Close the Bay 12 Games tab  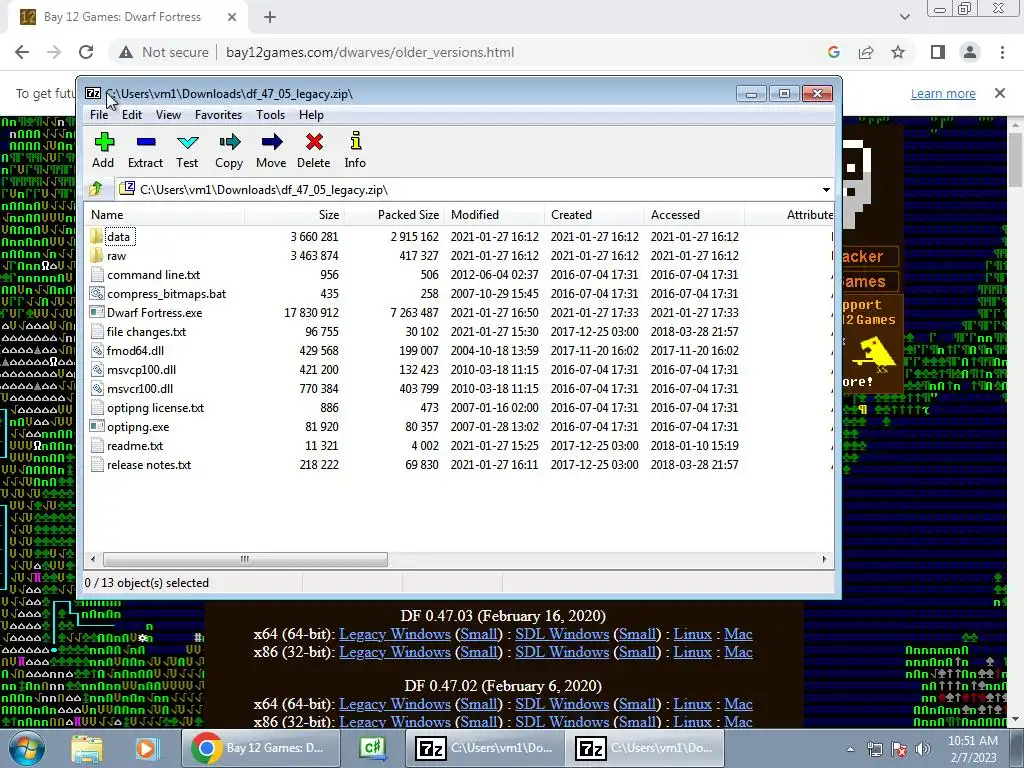coord(232,17)
